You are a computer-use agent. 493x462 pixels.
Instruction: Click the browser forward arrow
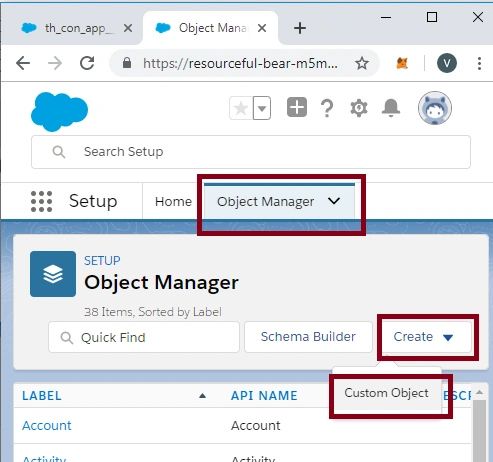click(x=55, y=63)
